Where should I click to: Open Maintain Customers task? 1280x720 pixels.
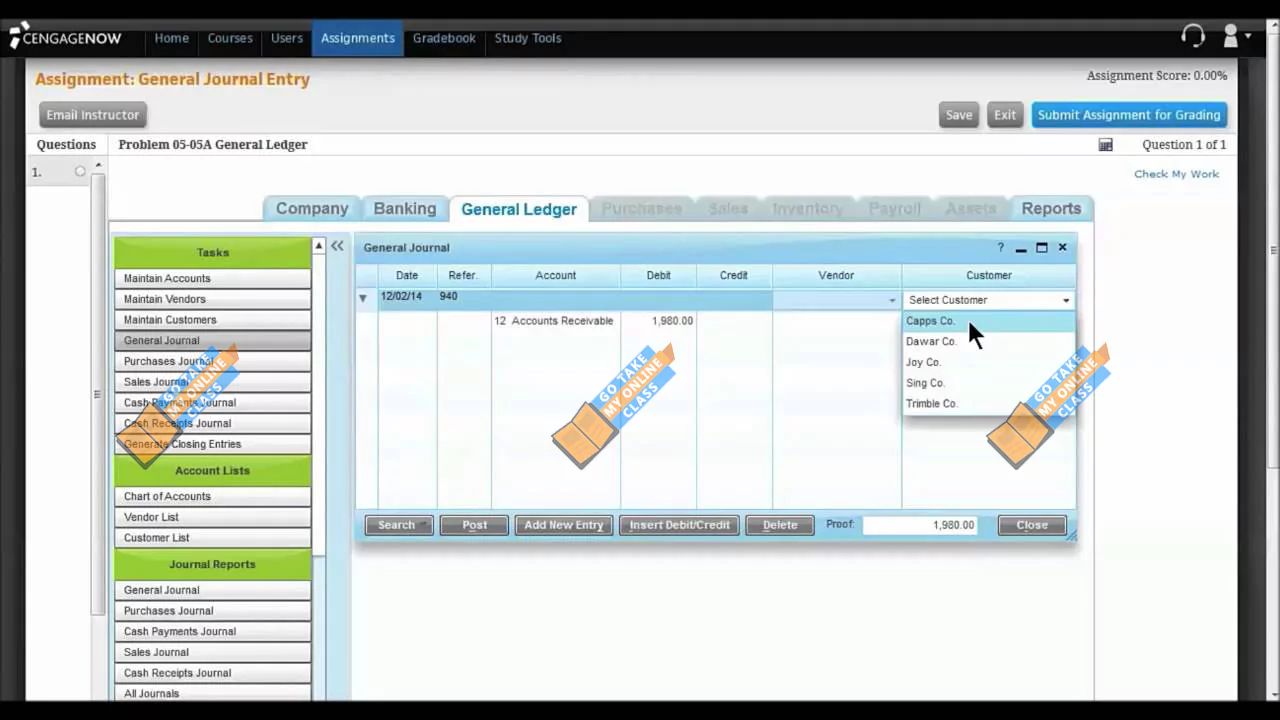213,320
